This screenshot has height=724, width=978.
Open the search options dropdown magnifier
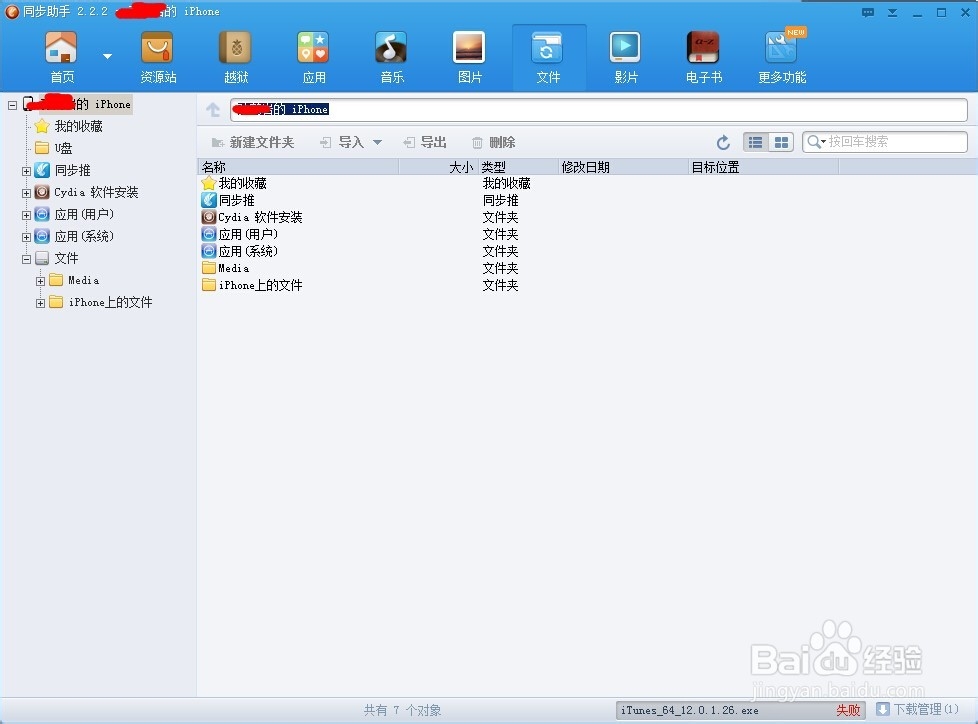coord(816,142)
